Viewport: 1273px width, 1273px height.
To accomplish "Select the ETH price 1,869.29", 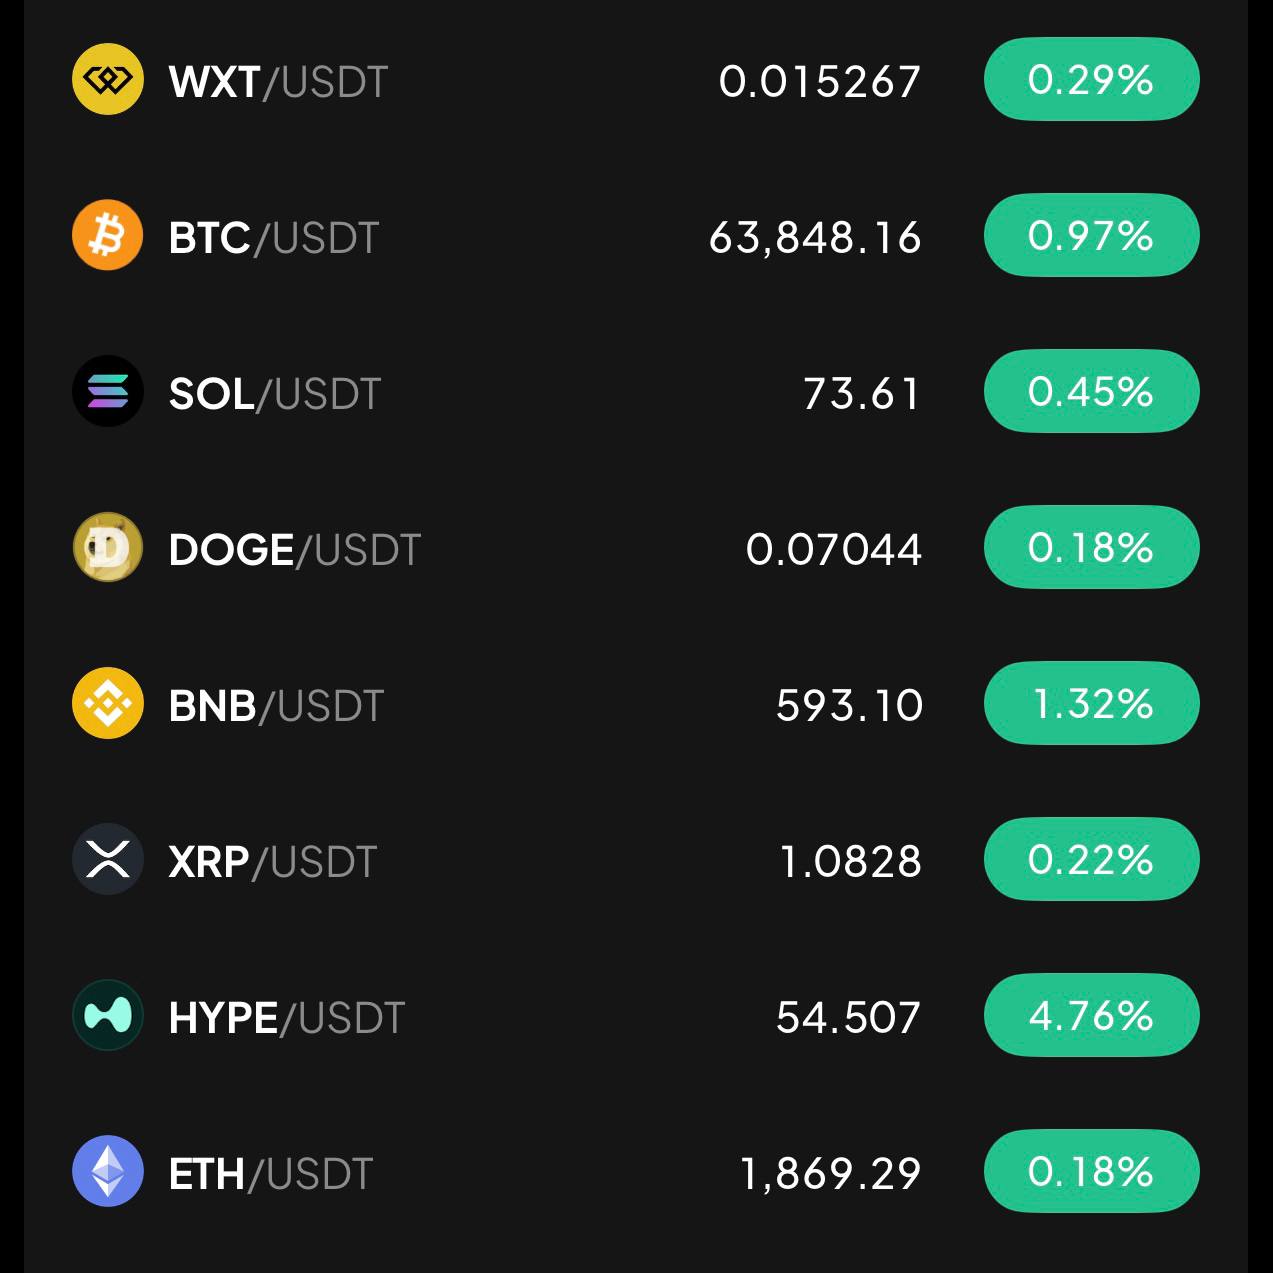I will coord(830,1173).
